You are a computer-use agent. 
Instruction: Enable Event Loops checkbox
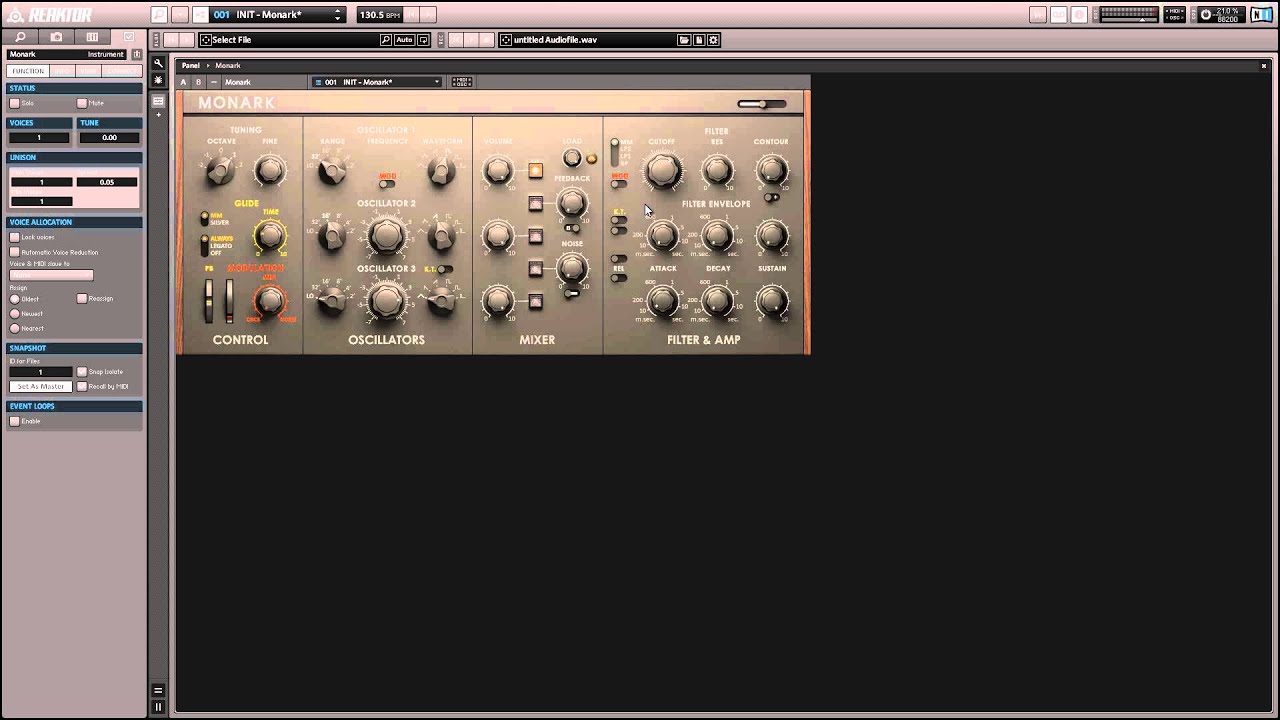pyautogui.click(x=14, y=421)
